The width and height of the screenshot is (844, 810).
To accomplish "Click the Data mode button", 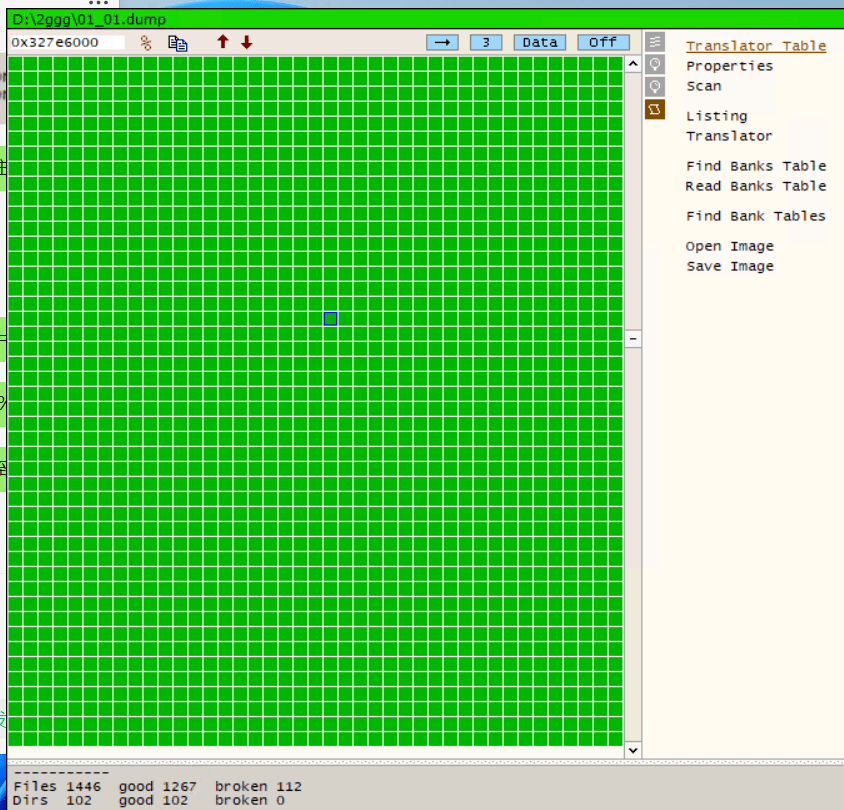I will (540, 43).
